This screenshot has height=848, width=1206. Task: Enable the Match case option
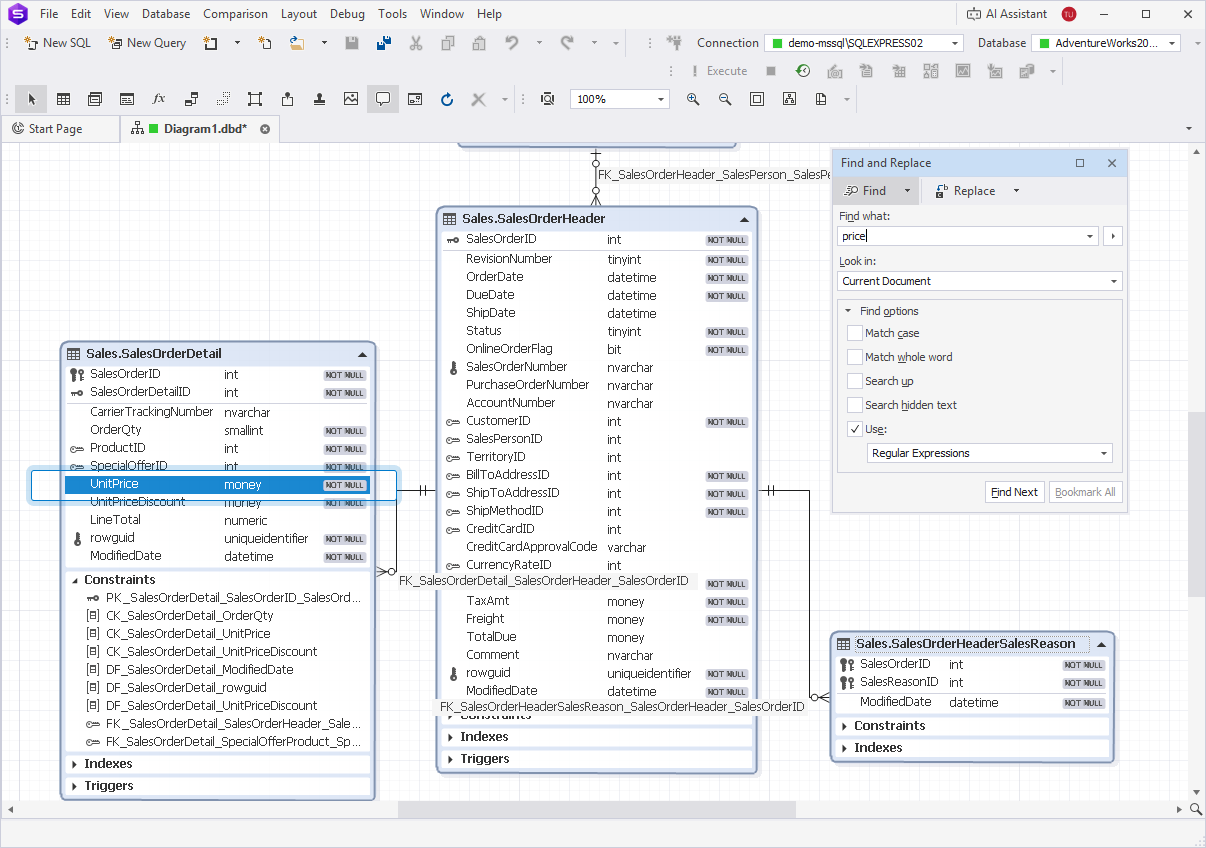(856, 333)
